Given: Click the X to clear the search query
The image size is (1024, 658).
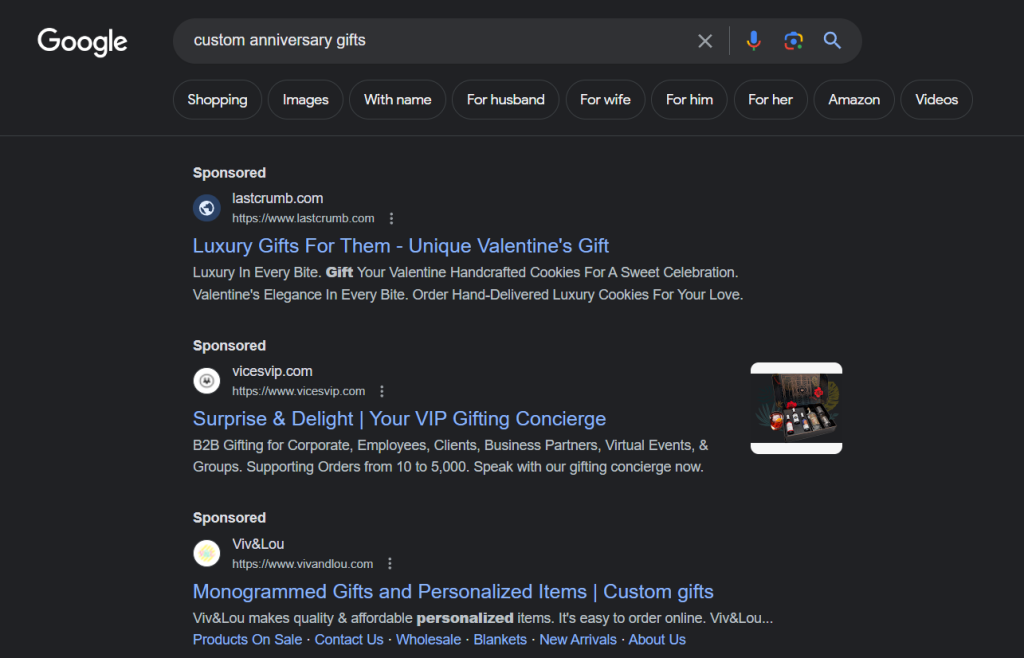Looking at the screenshot, I should [x=705, y=40].
